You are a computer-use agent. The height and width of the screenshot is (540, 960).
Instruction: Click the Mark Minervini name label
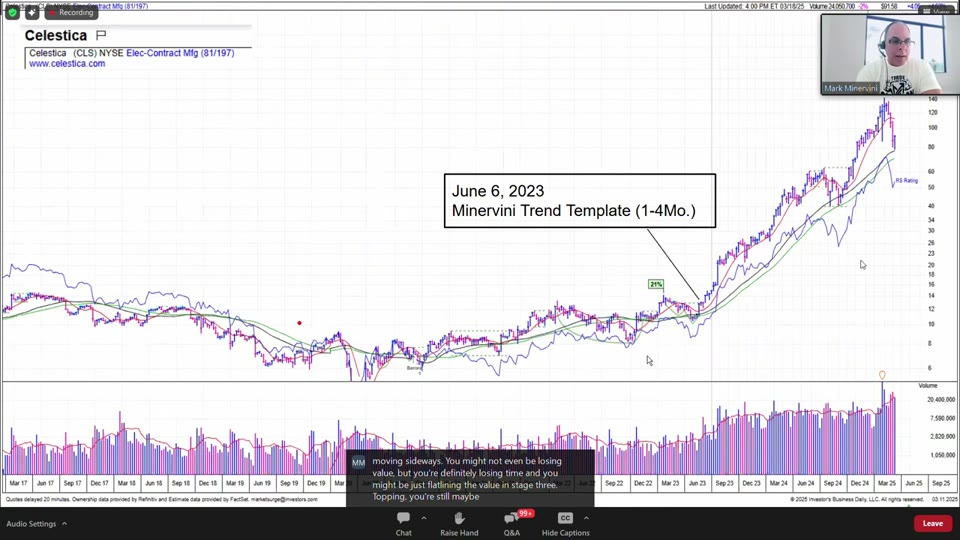[x=850, y=88]
